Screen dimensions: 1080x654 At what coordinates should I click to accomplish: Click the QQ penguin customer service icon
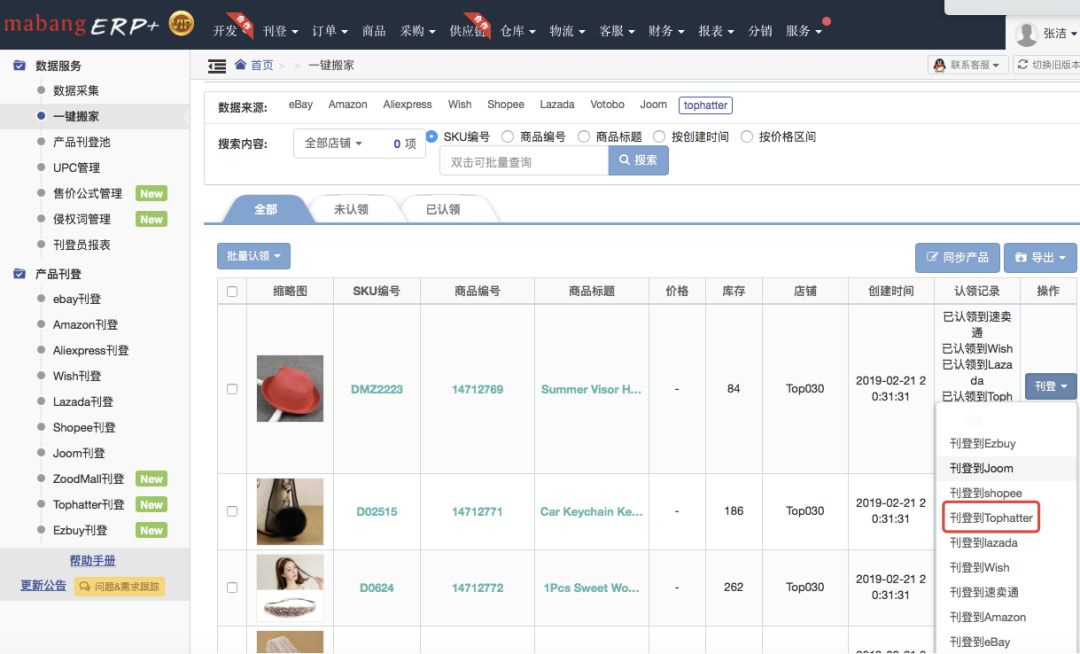tap(939, 65)
